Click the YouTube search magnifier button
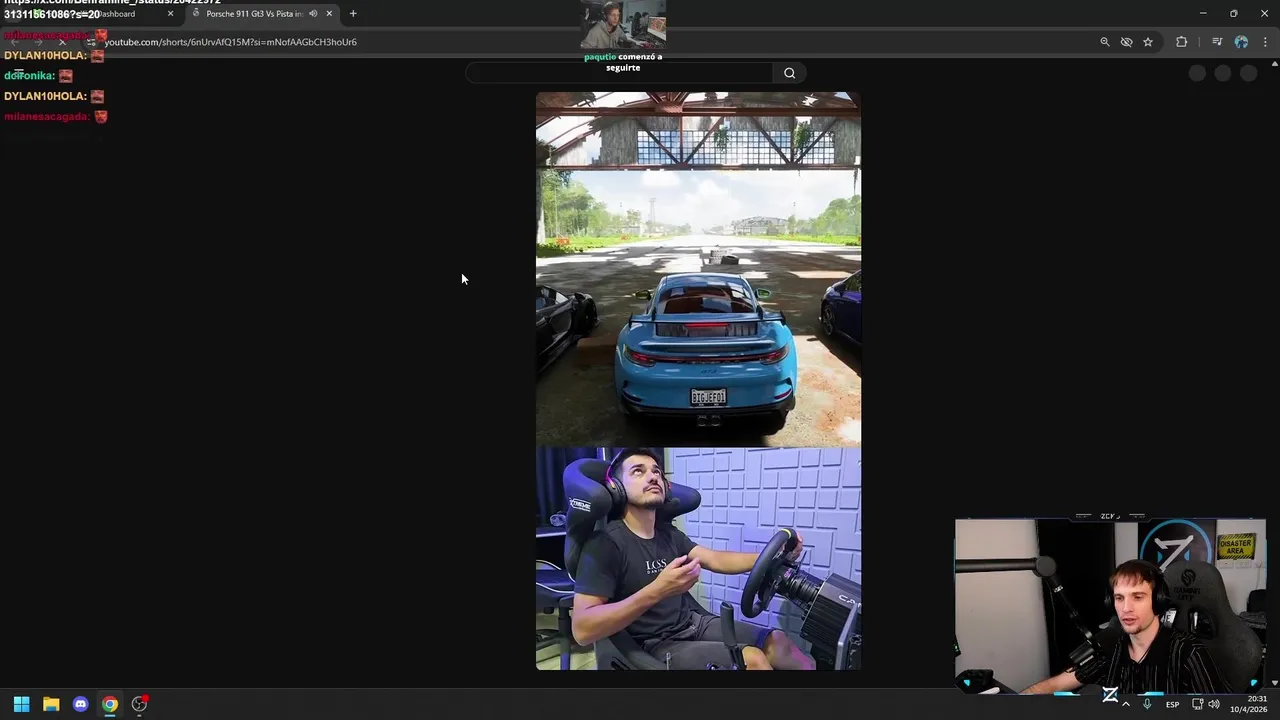The height and width of the screenshot is (720, 1280). (789, 73)
